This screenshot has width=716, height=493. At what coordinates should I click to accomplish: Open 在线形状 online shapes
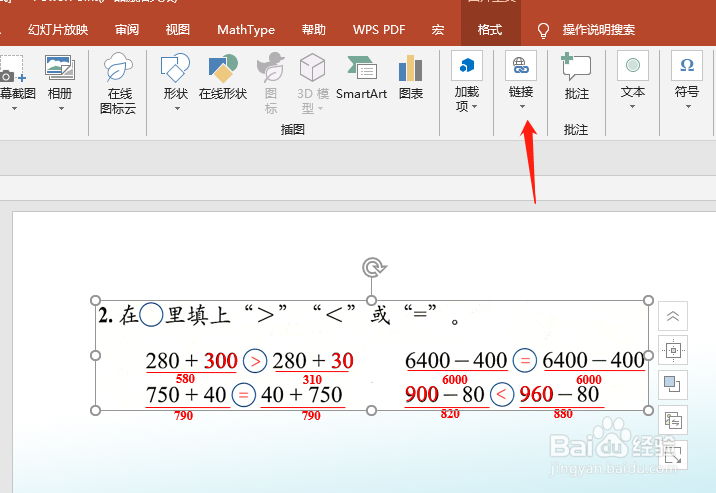[223, 77]
